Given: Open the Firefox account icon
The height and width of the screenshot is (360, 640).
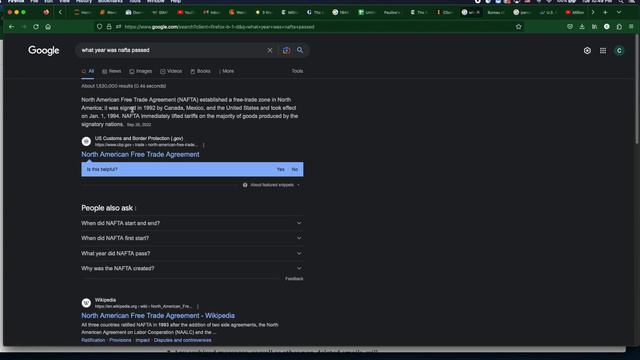Looking at the screenshot, I should tap(607, 27).
